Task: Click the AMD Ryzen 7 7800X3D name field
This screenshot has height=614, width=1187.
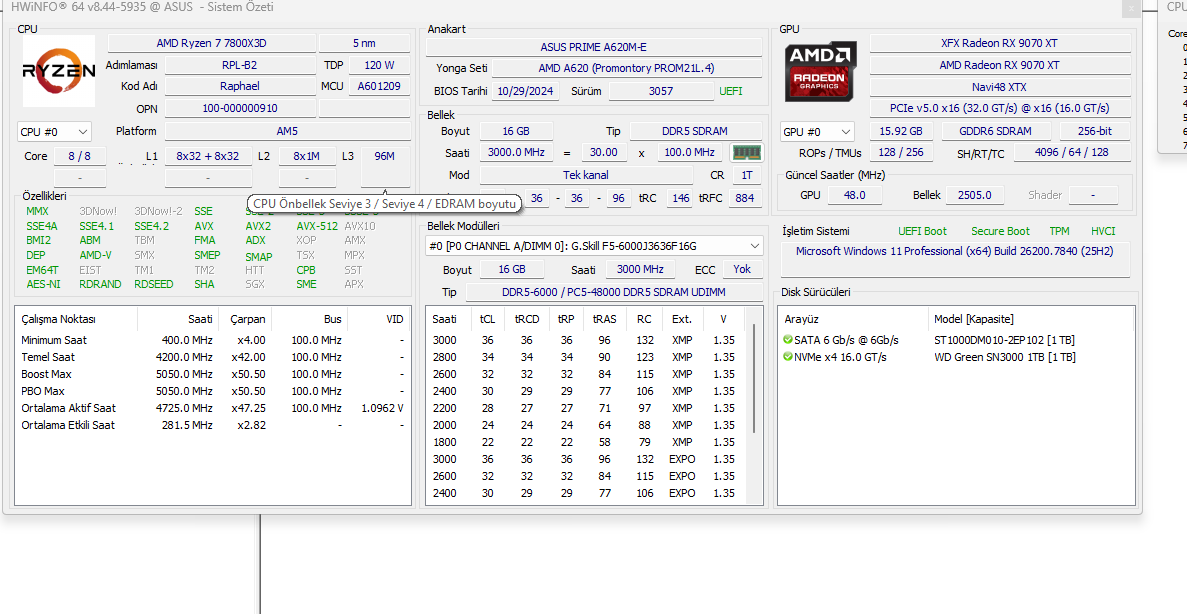Action: click(x=211, y=43)
